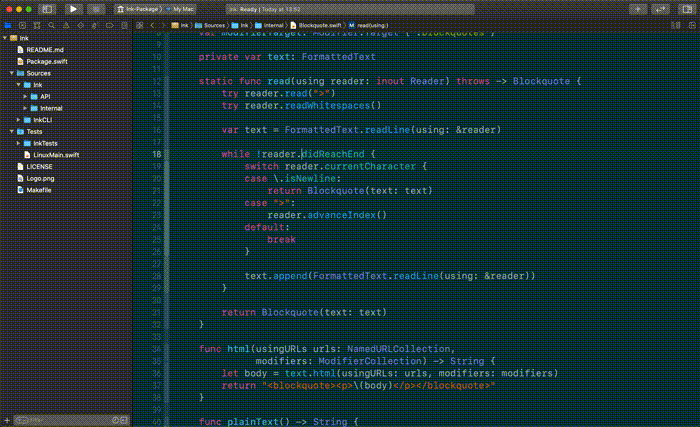Expand the InkTests folder
700x427 pixels.
(19, 143)
